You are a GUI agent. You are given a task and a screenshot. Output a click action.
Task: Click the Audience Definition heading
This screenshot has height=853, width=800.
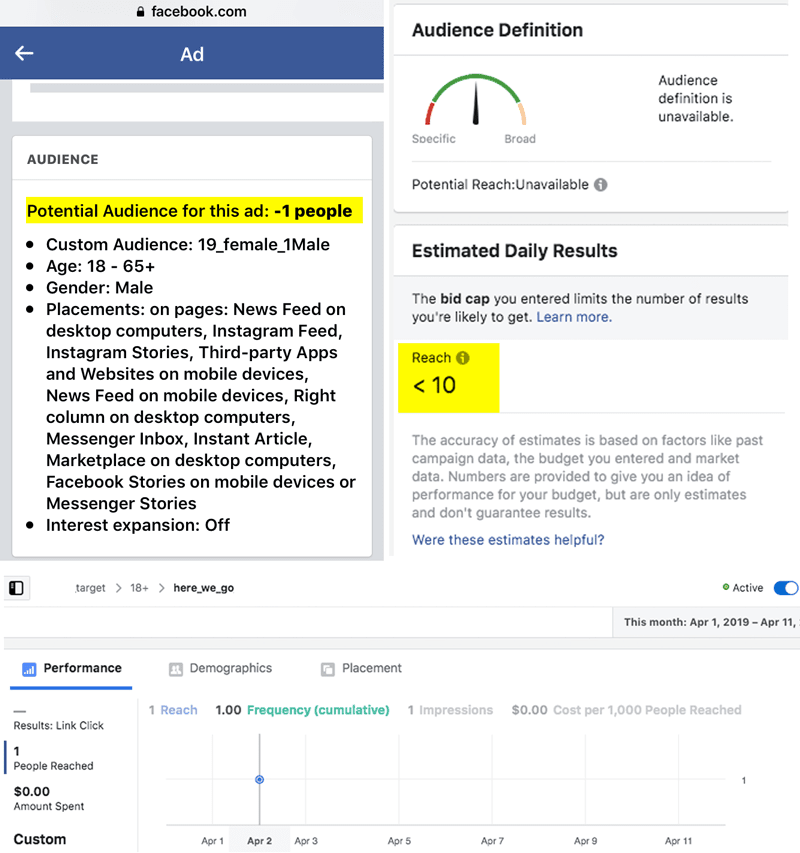[497, 30]
